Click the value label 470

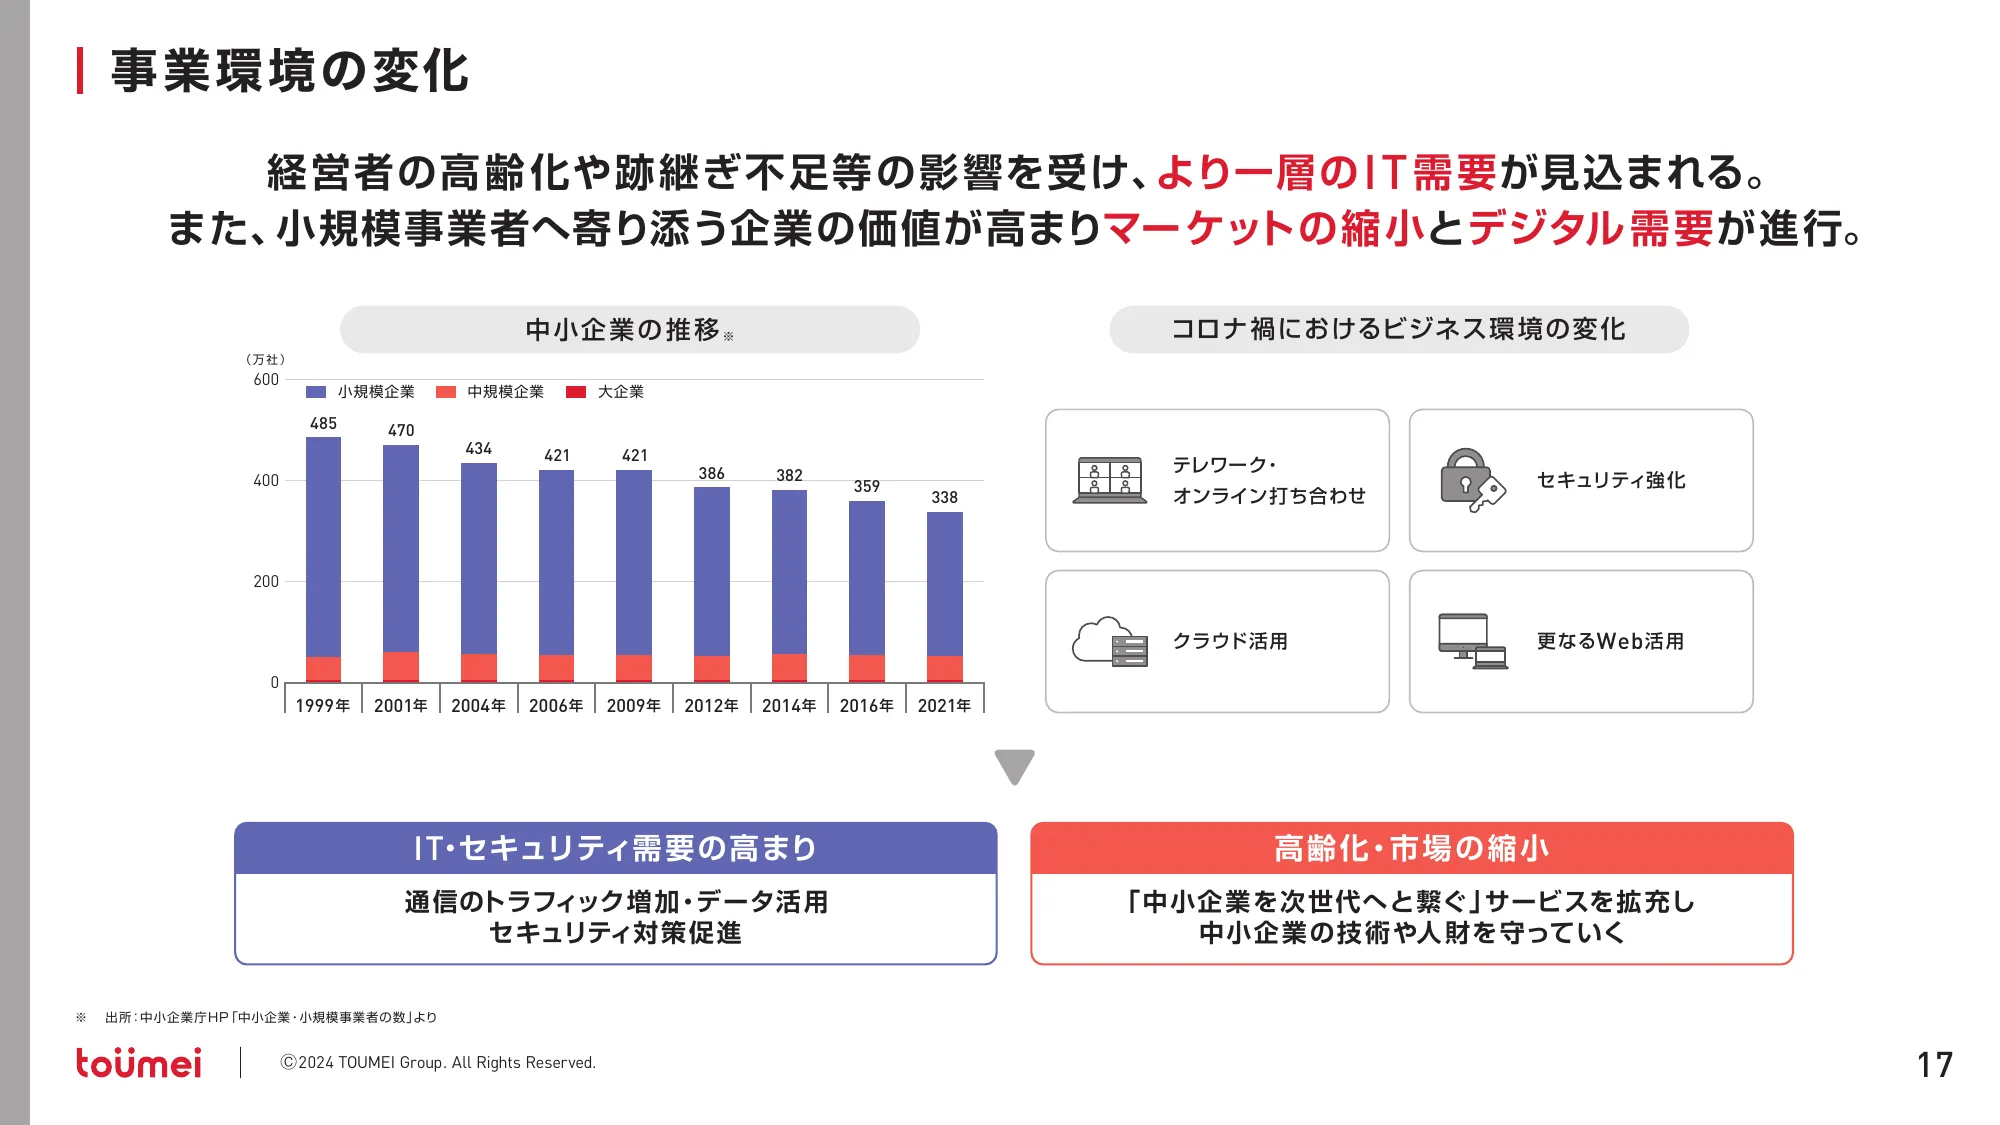(x=401, y=430)
